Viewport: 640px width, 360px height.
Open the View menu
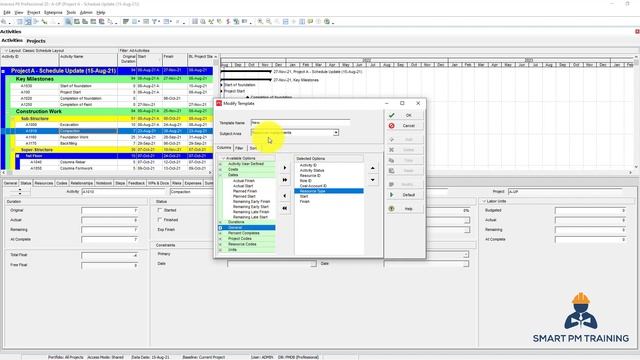19,13
